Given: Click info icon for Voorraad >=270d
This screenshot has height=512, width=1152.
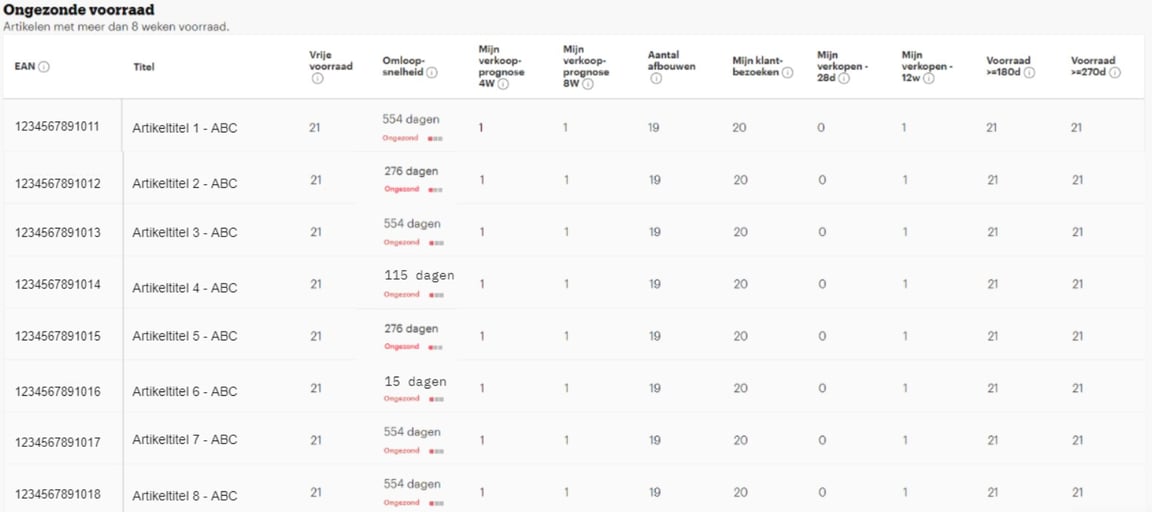Looking at the screenshot, I should (x=1114, y=73).
